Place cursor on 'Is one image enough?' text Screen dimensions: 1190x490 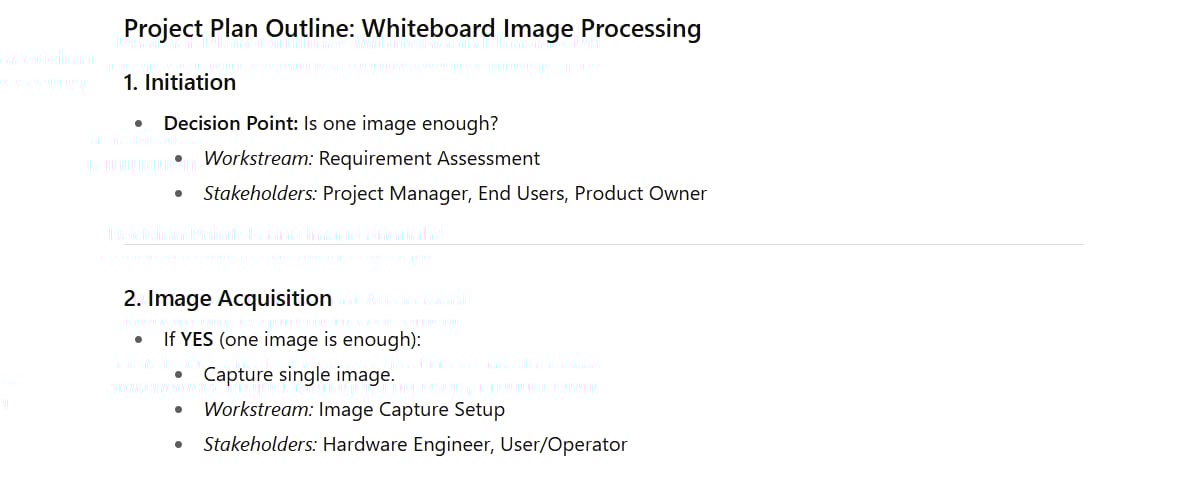(401, 123)
